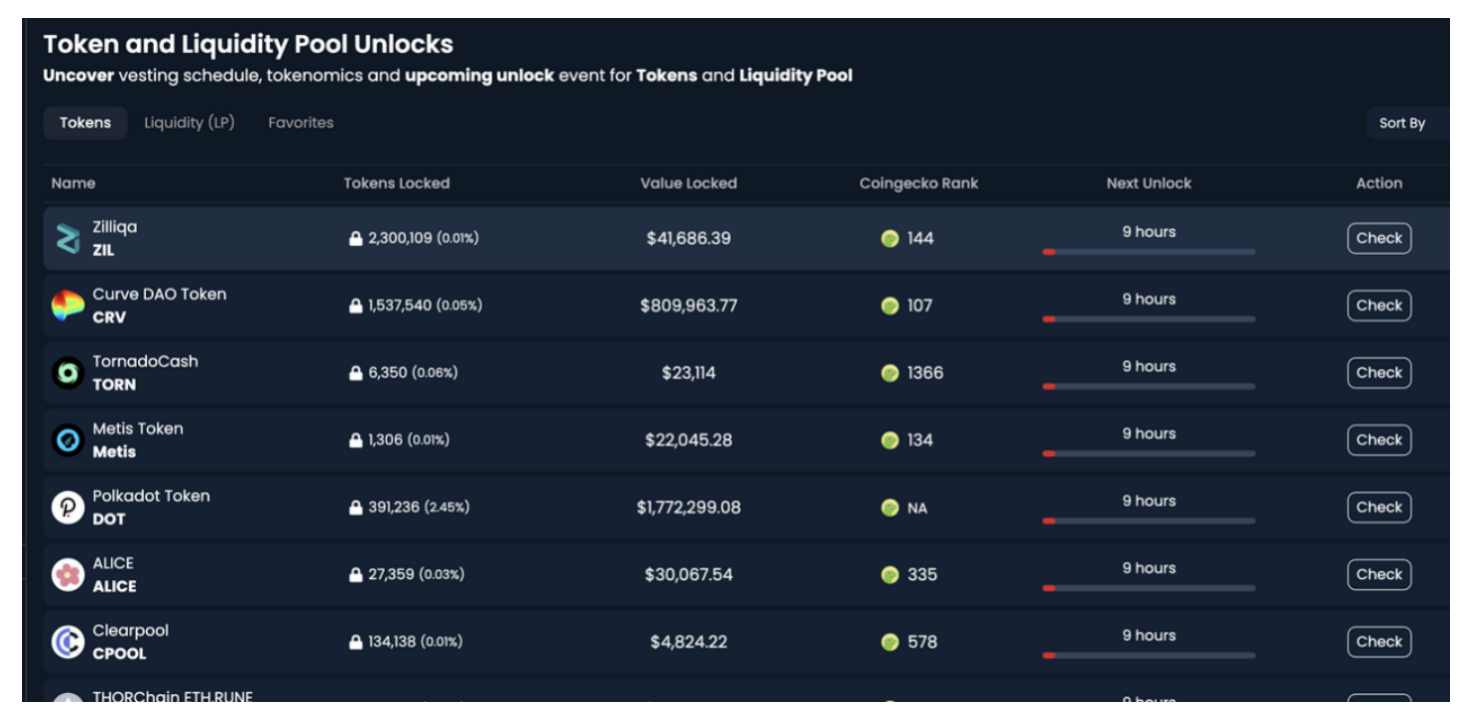This screenshot has width=1472, height=714.
Task: Click the $22,045.28 value locked
Action: click(x=689, y=440)
